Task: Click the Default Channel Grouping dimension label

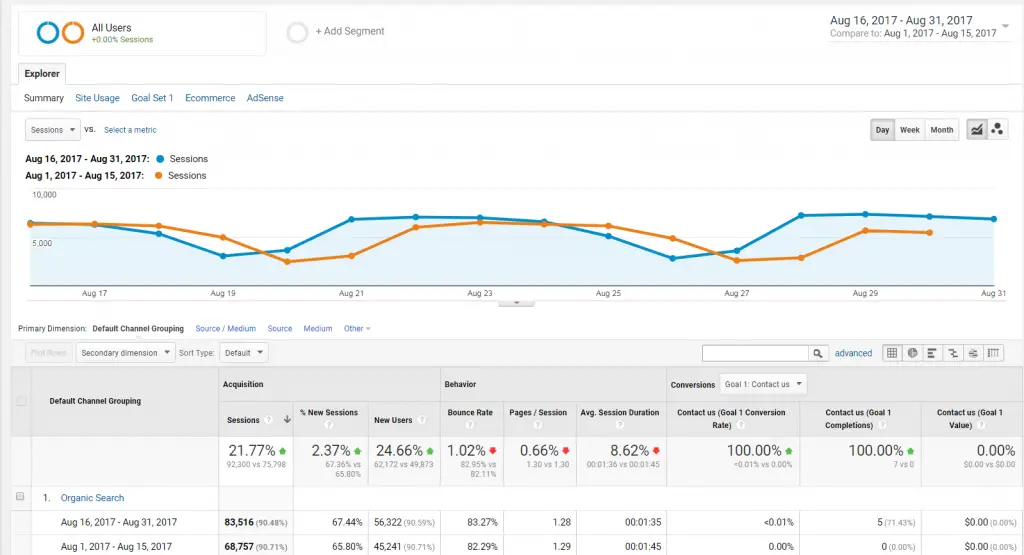Action: [138, 328]
